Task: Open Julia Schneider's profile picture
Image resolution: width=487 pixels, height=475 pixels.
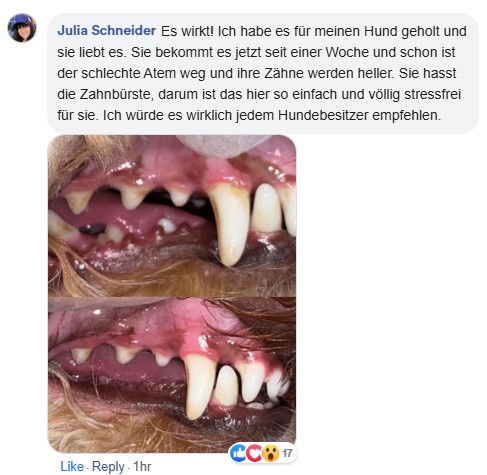Action: 22,28
